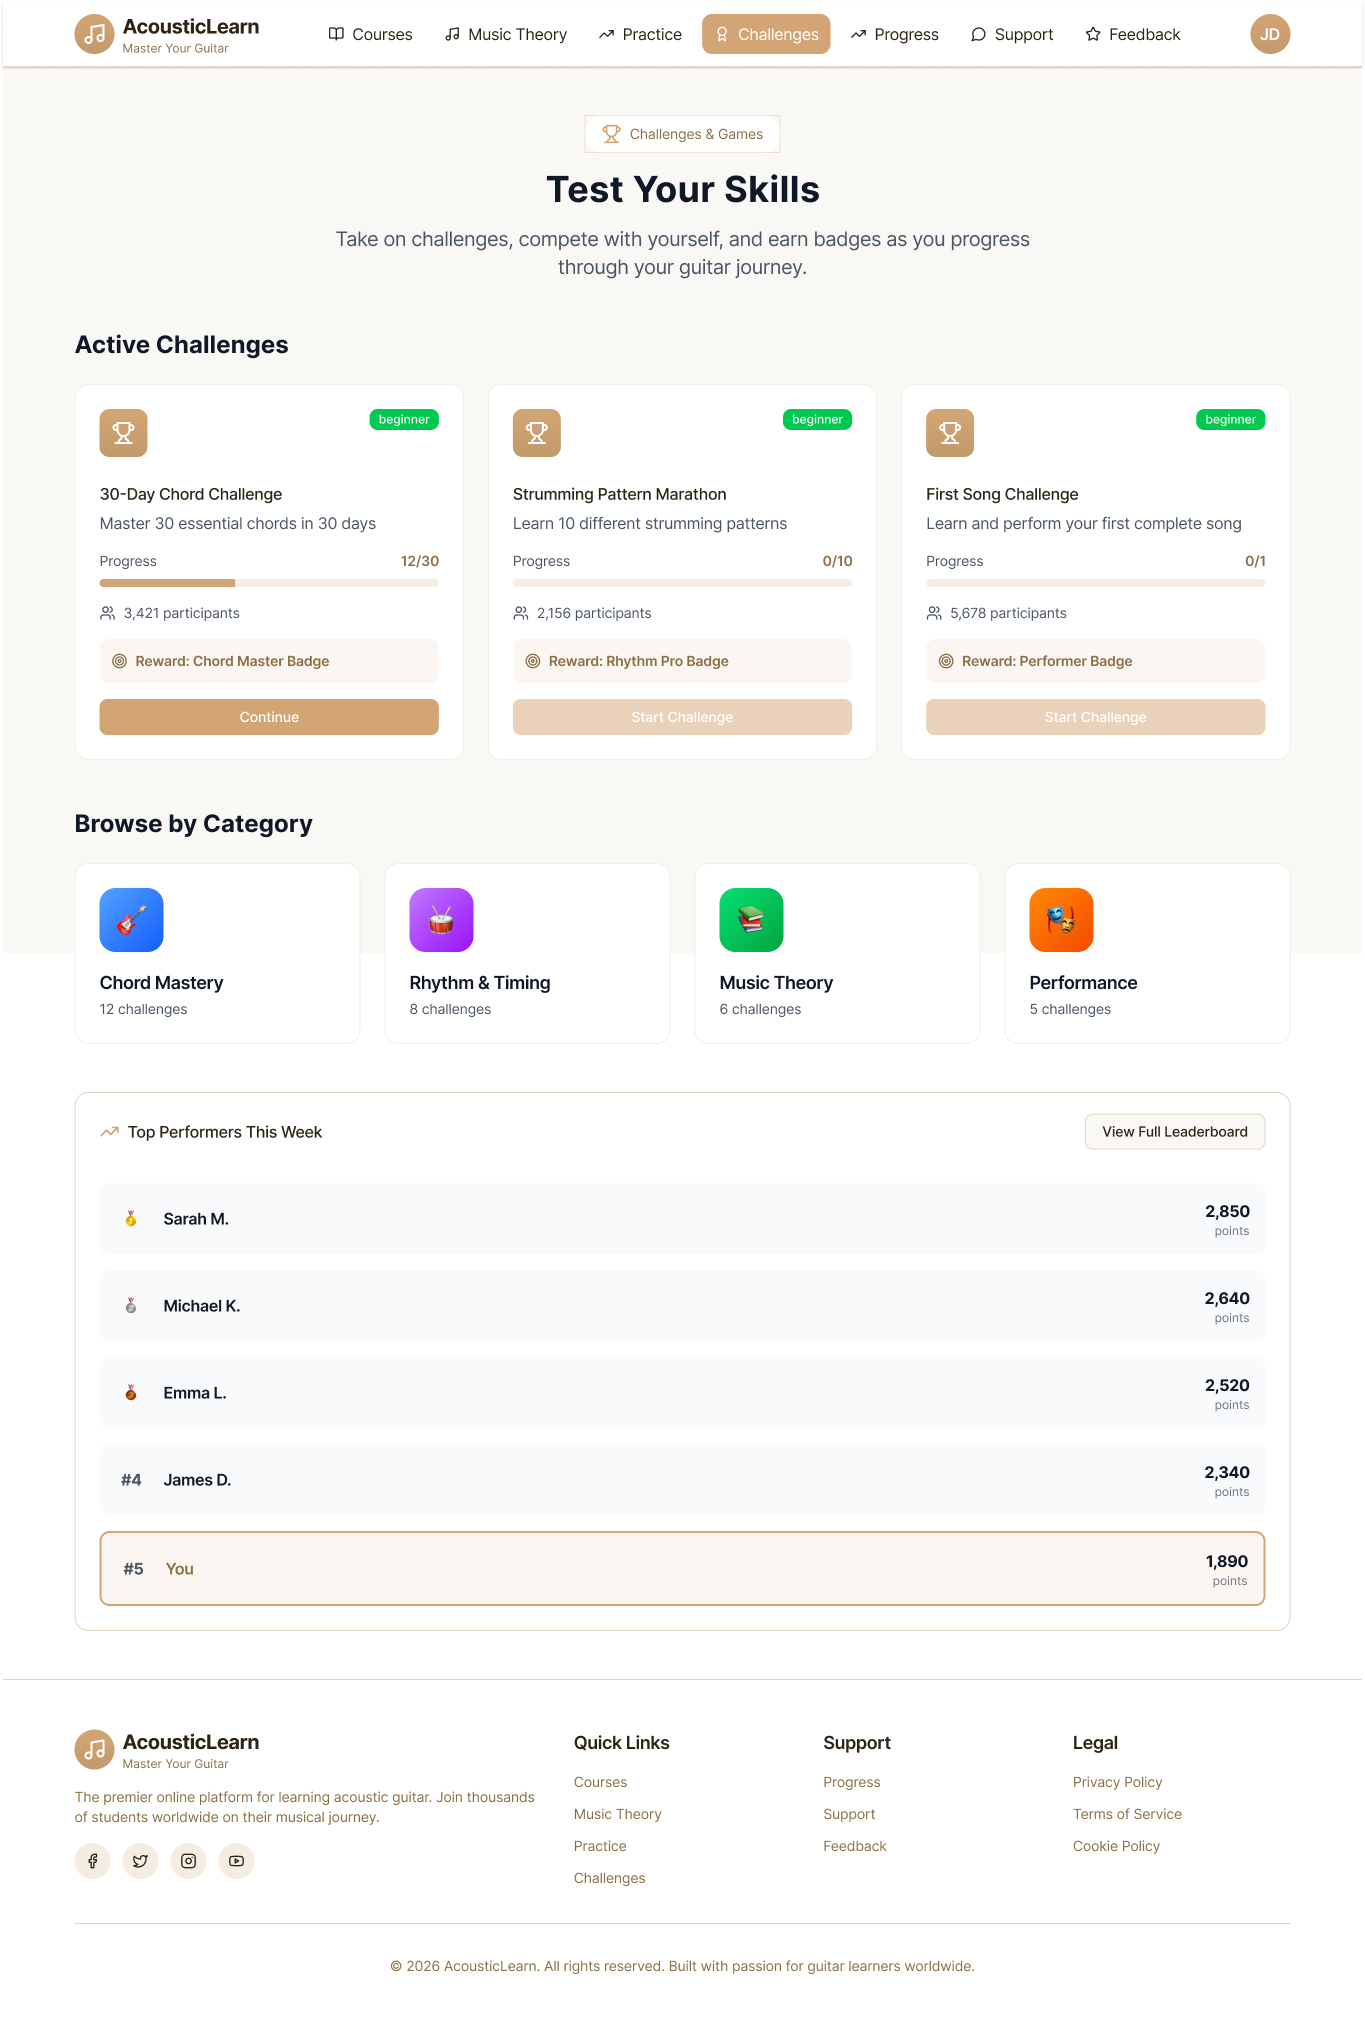1365x2024 pixels.
Task: Open the Privacy Policy footer link
Action: (x=1117, y=1782)
